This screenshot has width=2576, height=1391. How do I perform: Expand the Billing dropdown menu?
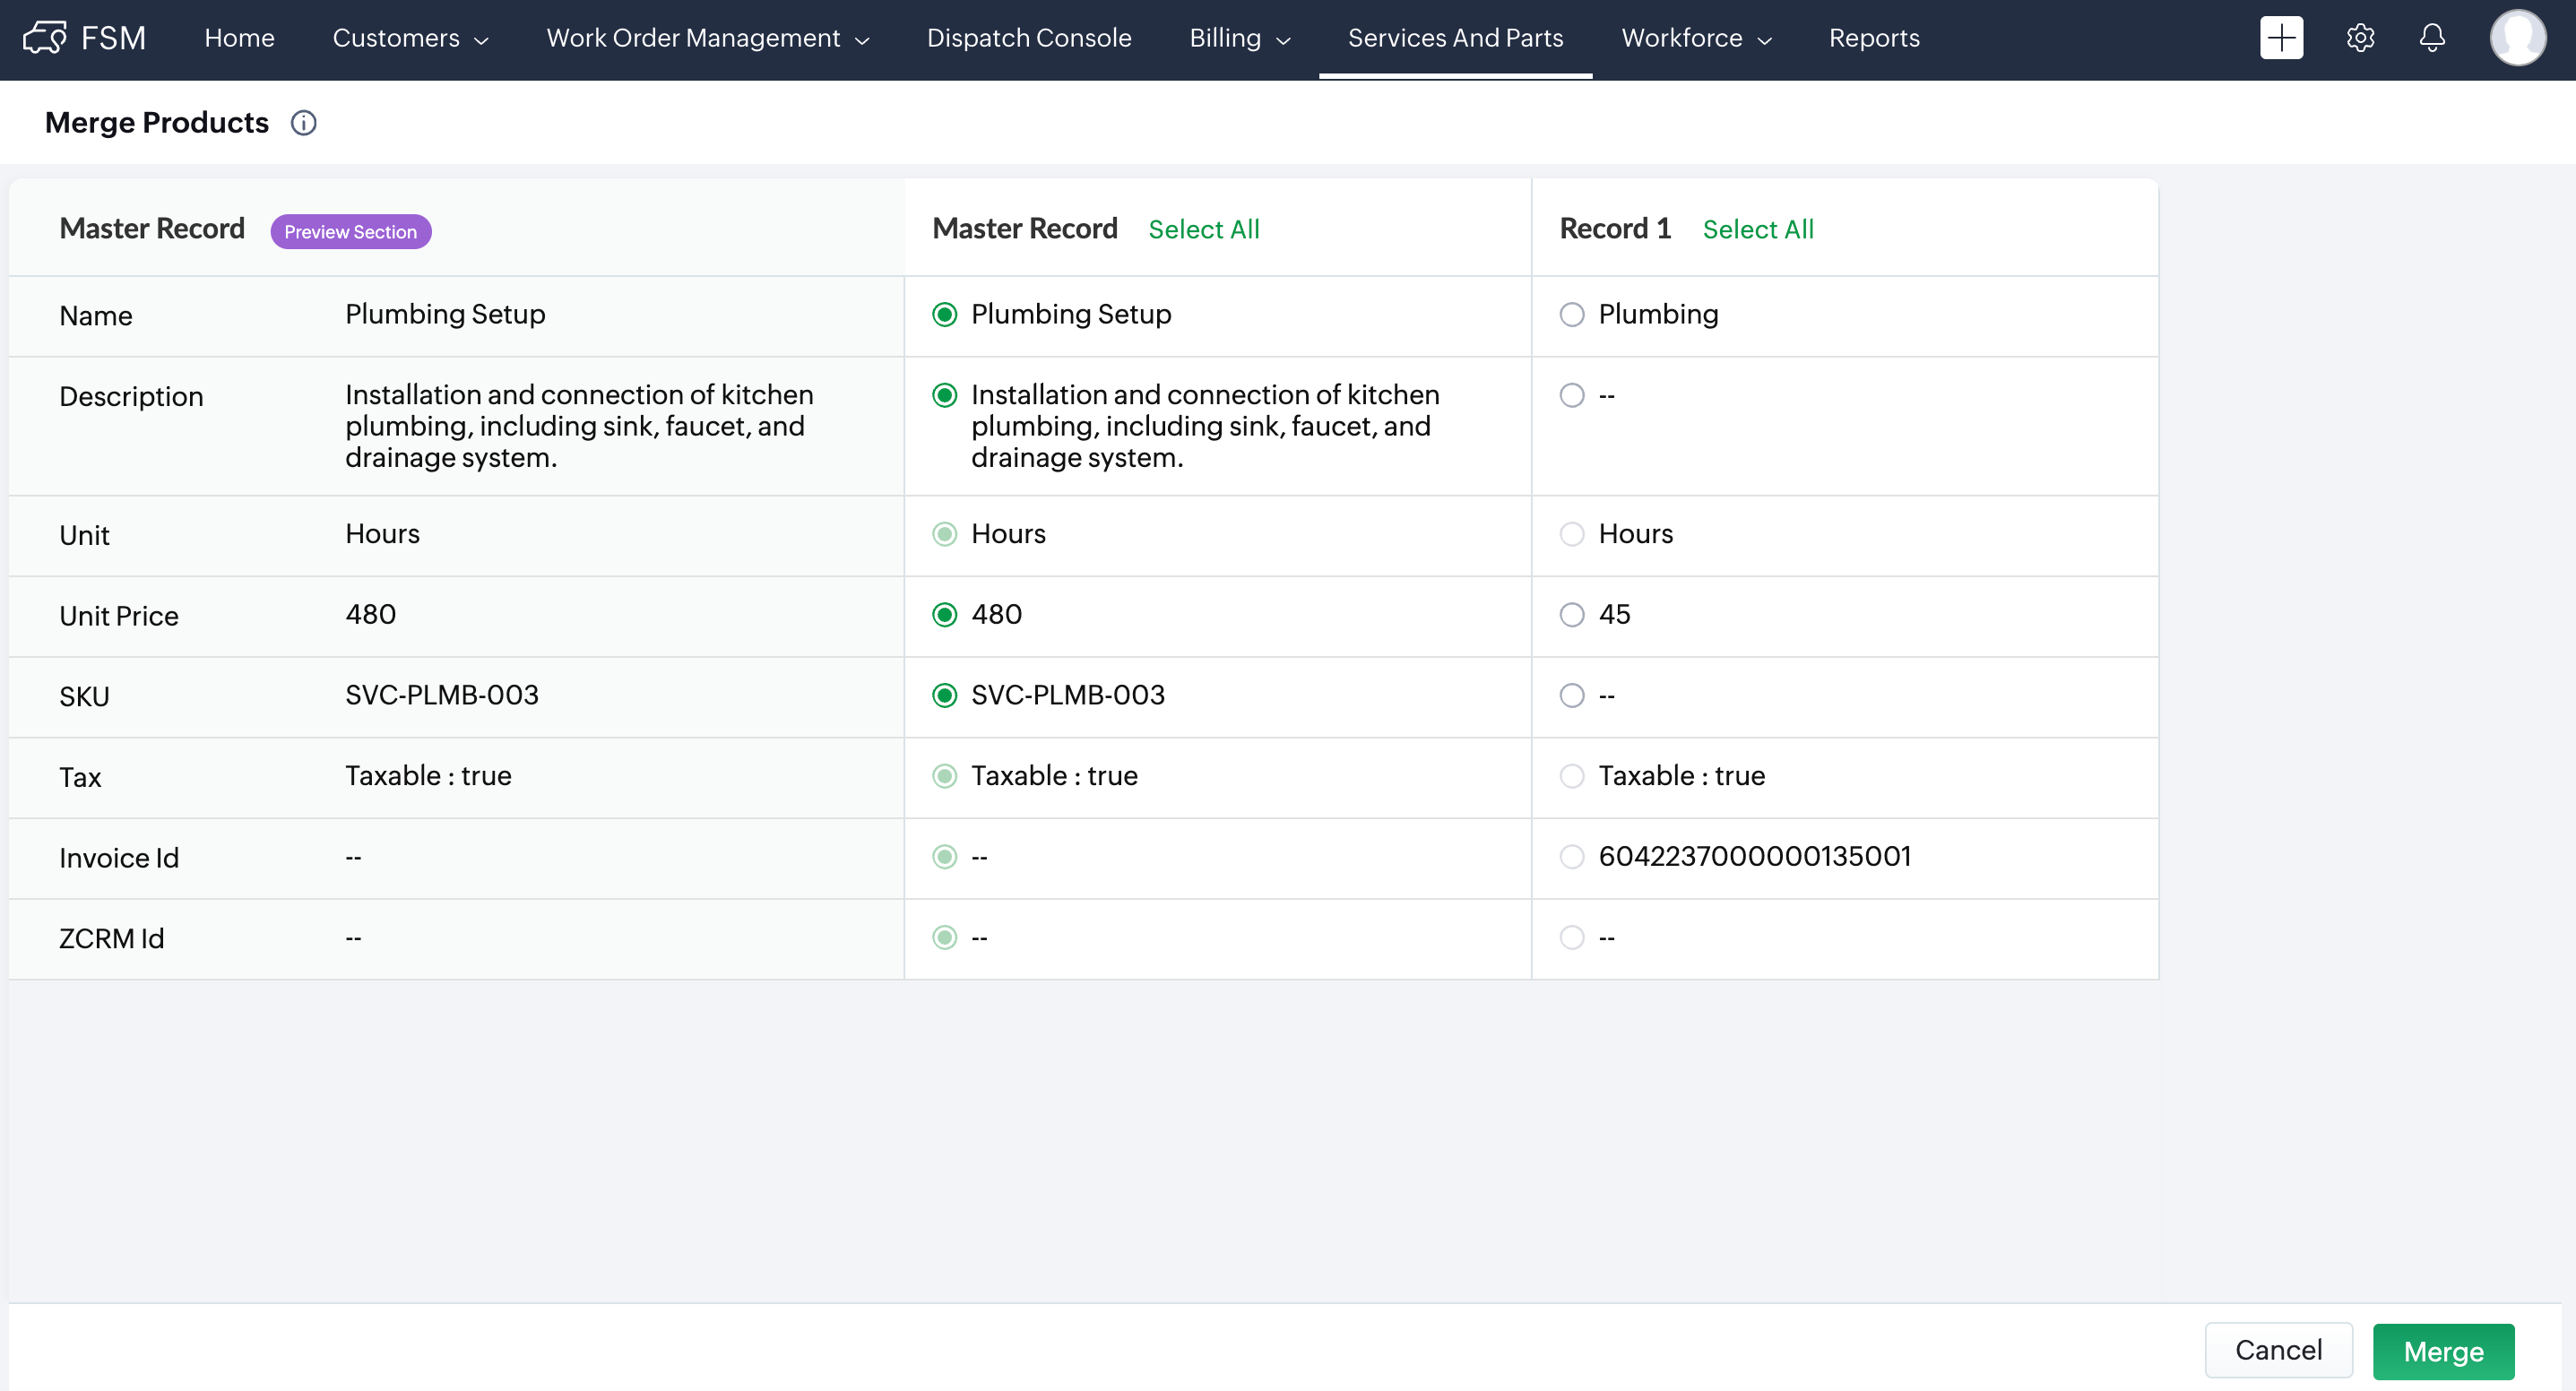click(x=1239, y=38)
